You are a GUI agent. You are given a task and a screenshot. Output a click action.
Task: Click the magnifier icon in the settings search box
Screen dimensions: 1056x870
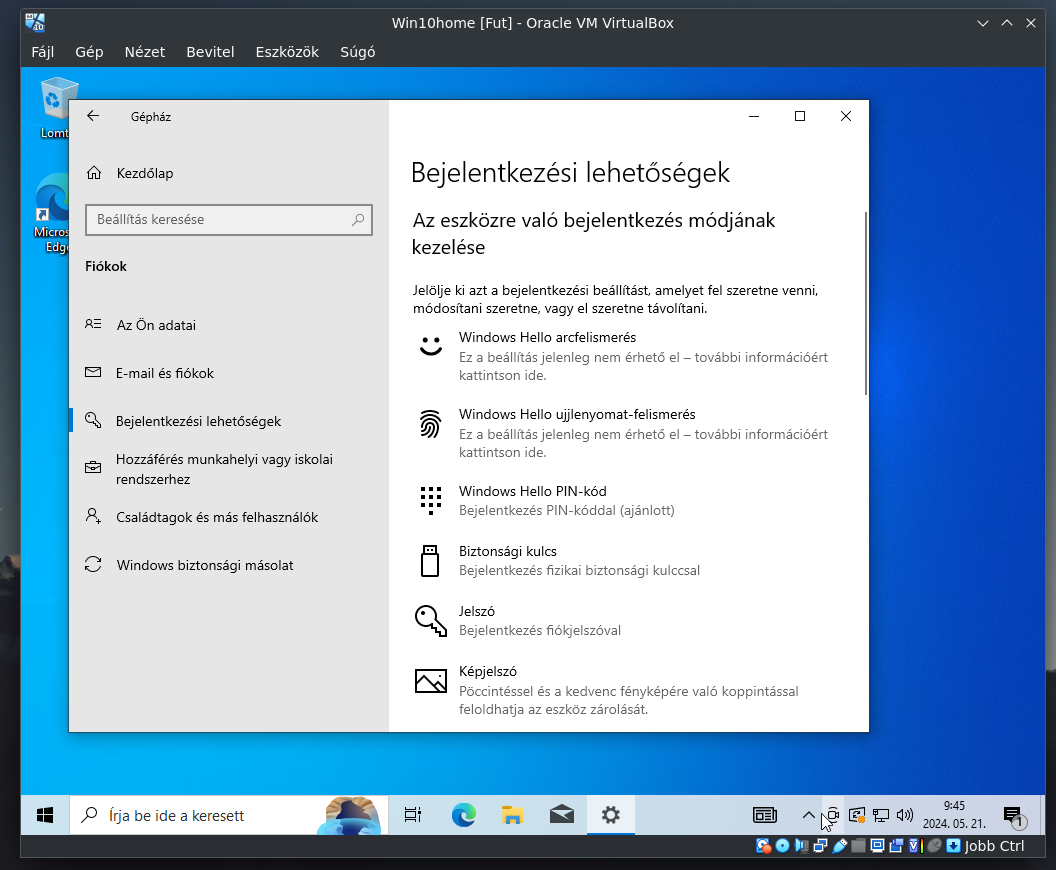pyautogui.click(x=358, y=220)
